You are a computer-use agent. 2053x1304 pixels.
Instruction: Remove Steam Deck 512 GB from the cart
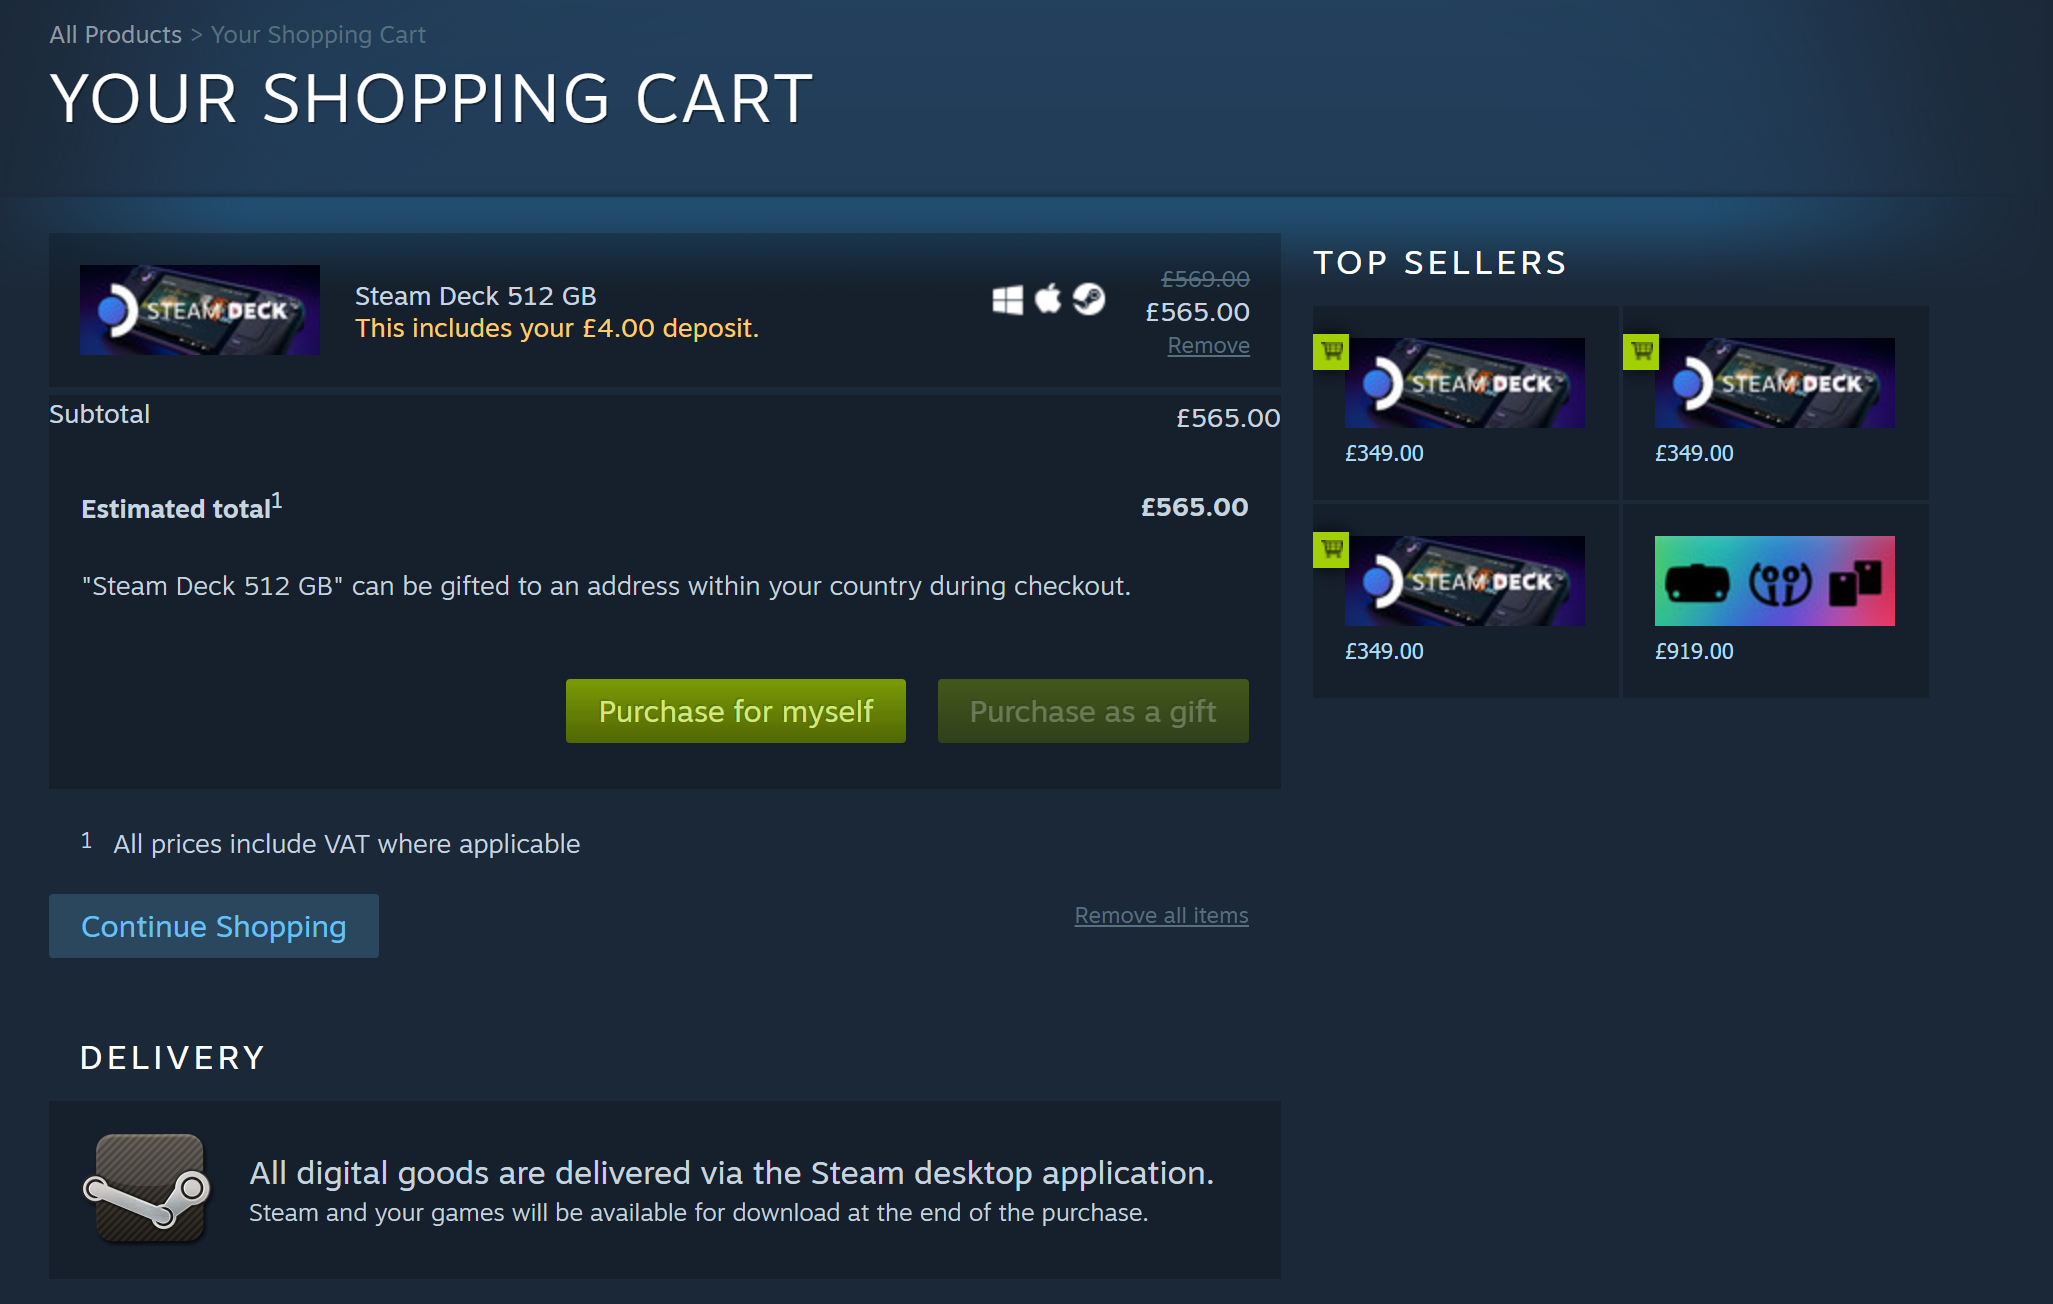pos(1208,346)
